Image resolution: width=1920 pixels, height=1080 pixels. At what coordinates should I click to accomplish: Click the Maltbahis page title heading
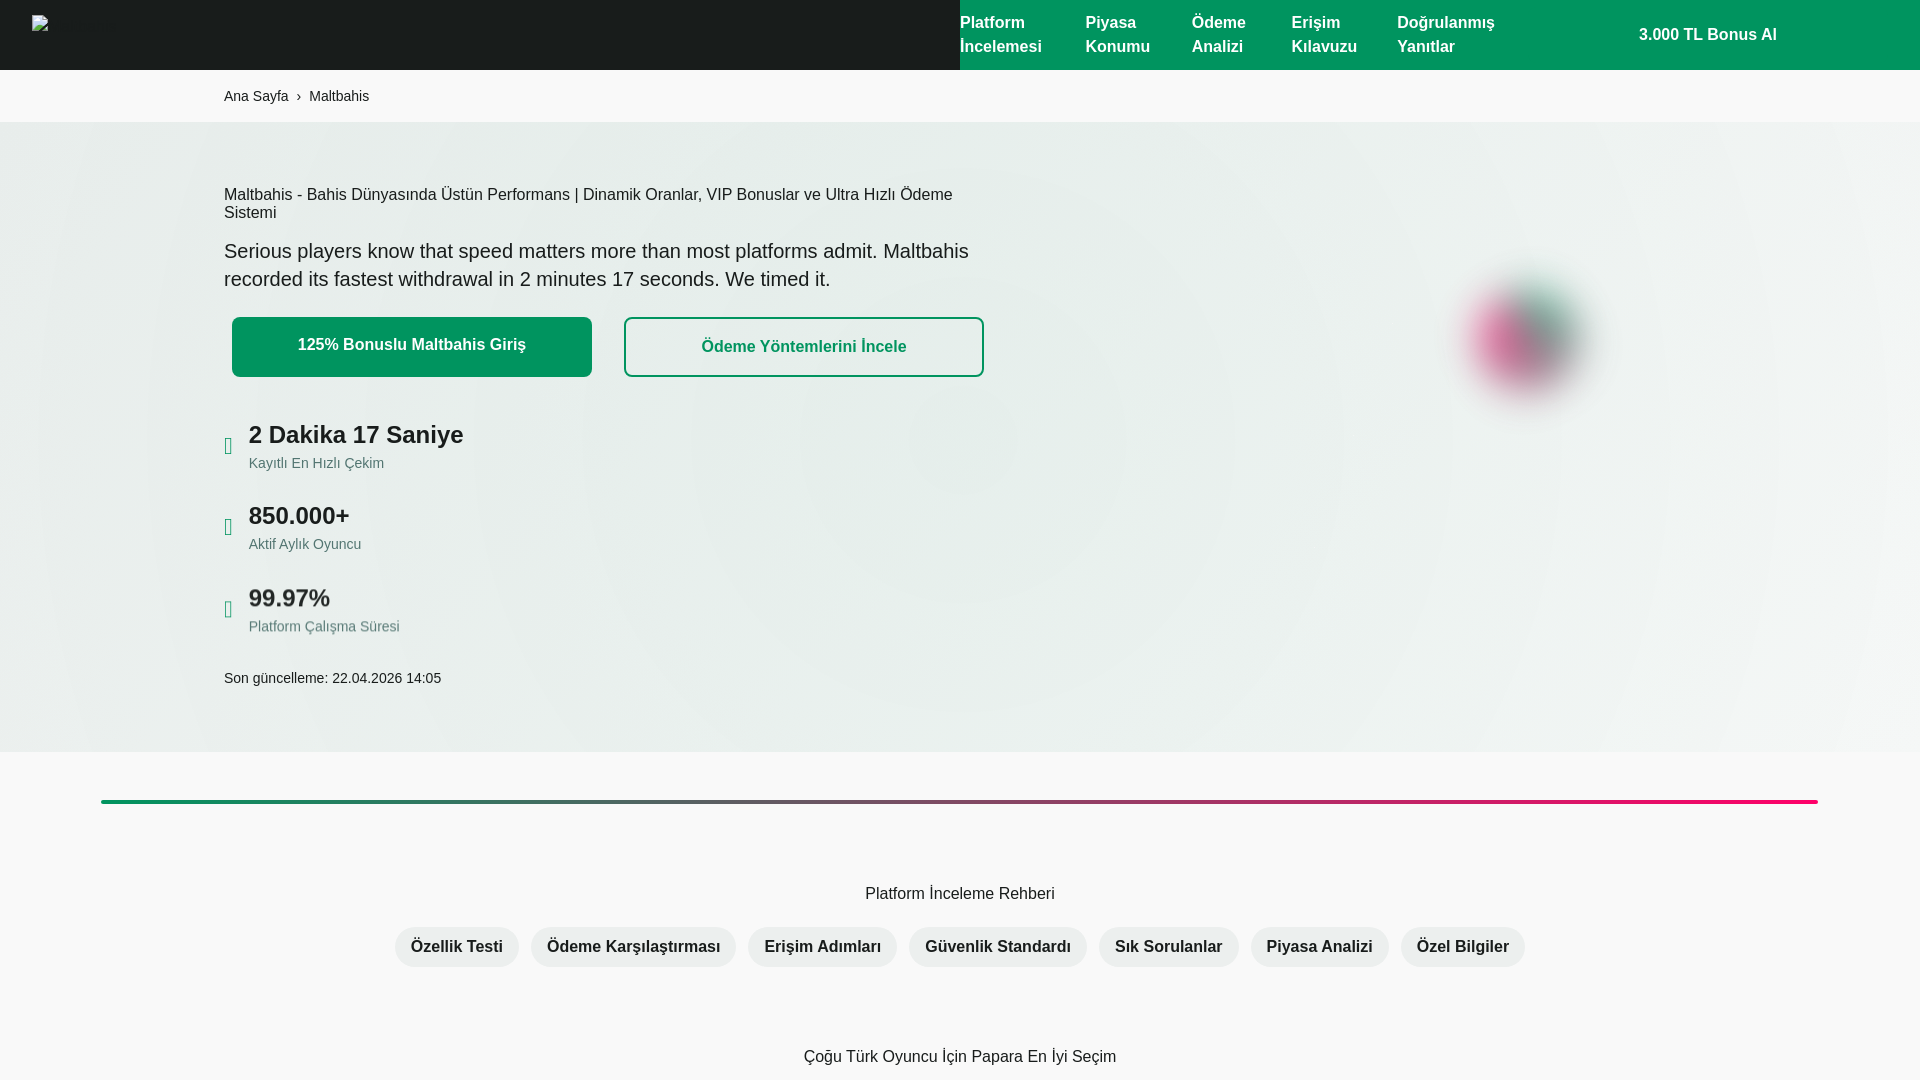(x=588, y=204)
